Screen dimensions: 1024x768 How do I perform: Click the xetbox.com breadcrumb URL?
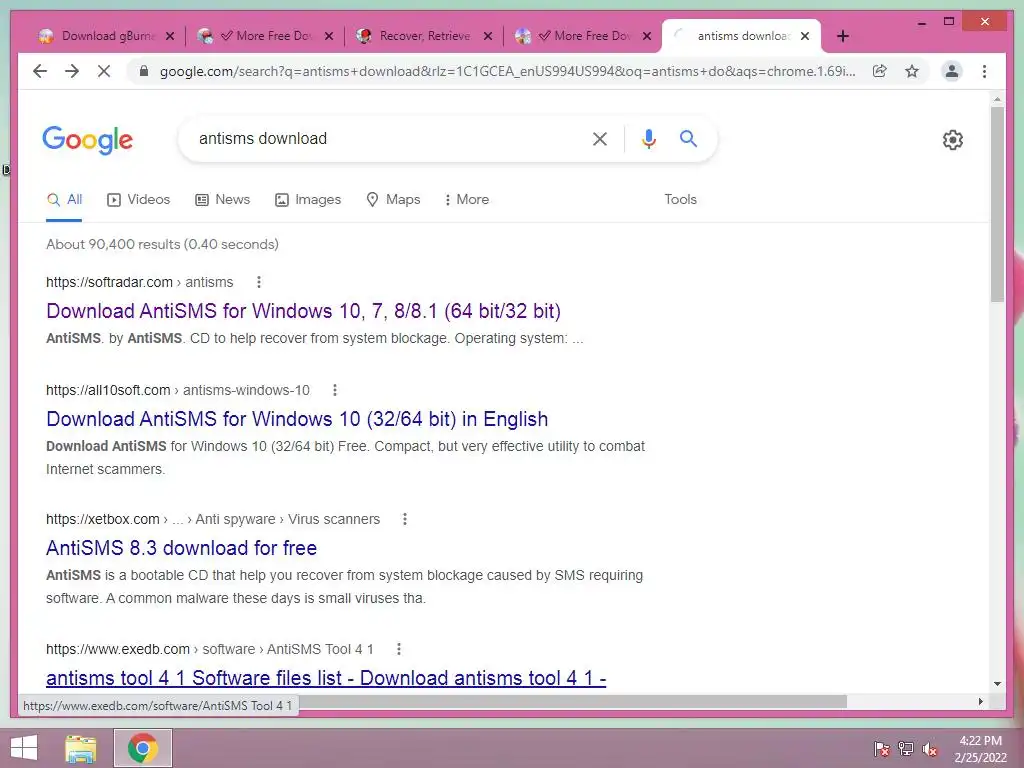tap(213, 519)
